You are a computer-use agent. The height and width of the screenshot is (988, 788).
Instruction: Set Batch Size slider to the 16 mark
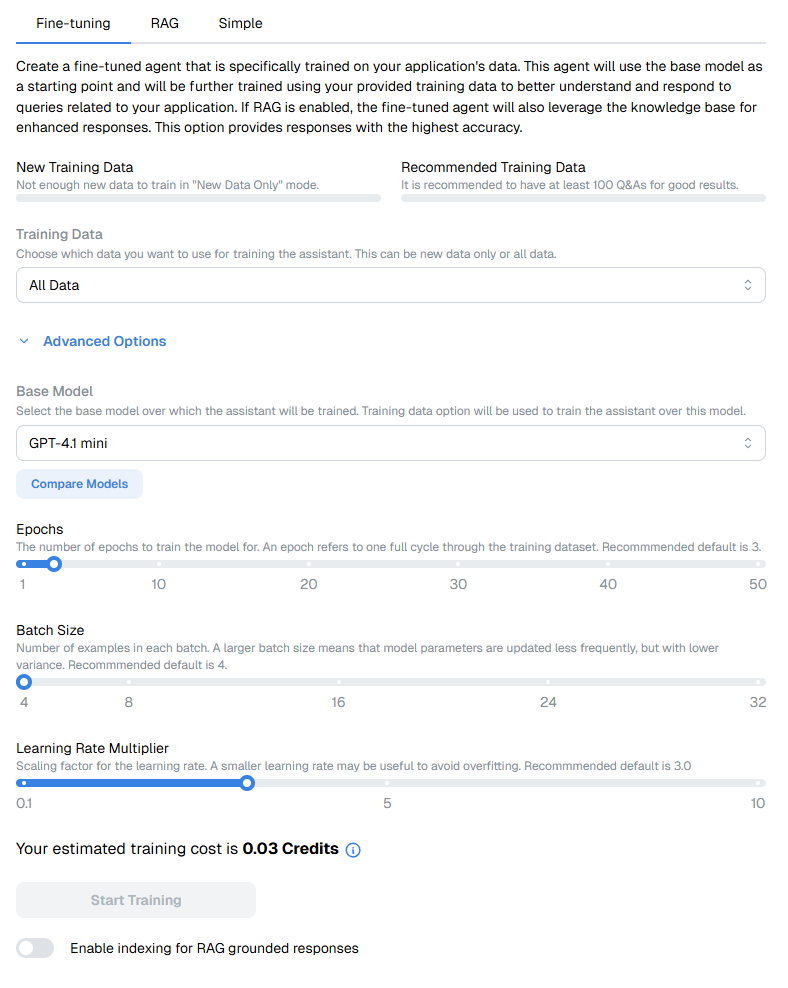pos(338,682)
